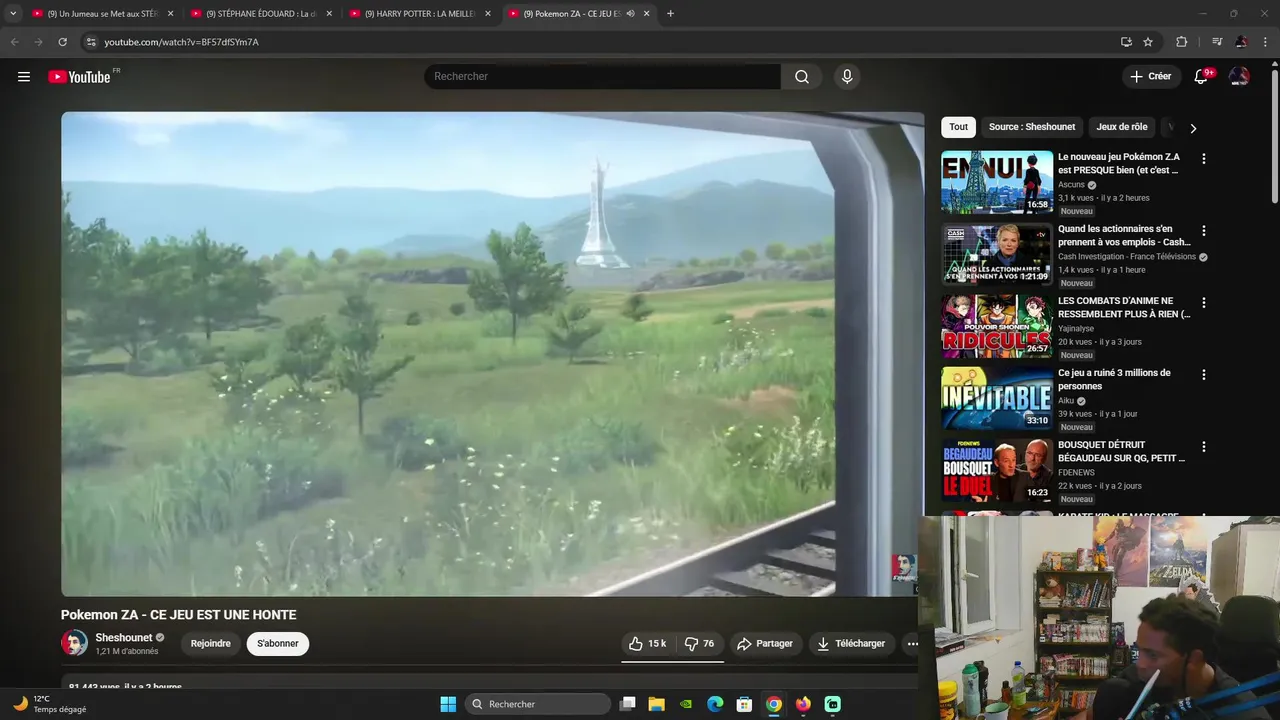Open Microsoft Store from the taskbar
This screenshot has width=1280, height=720.
(744, 704)
